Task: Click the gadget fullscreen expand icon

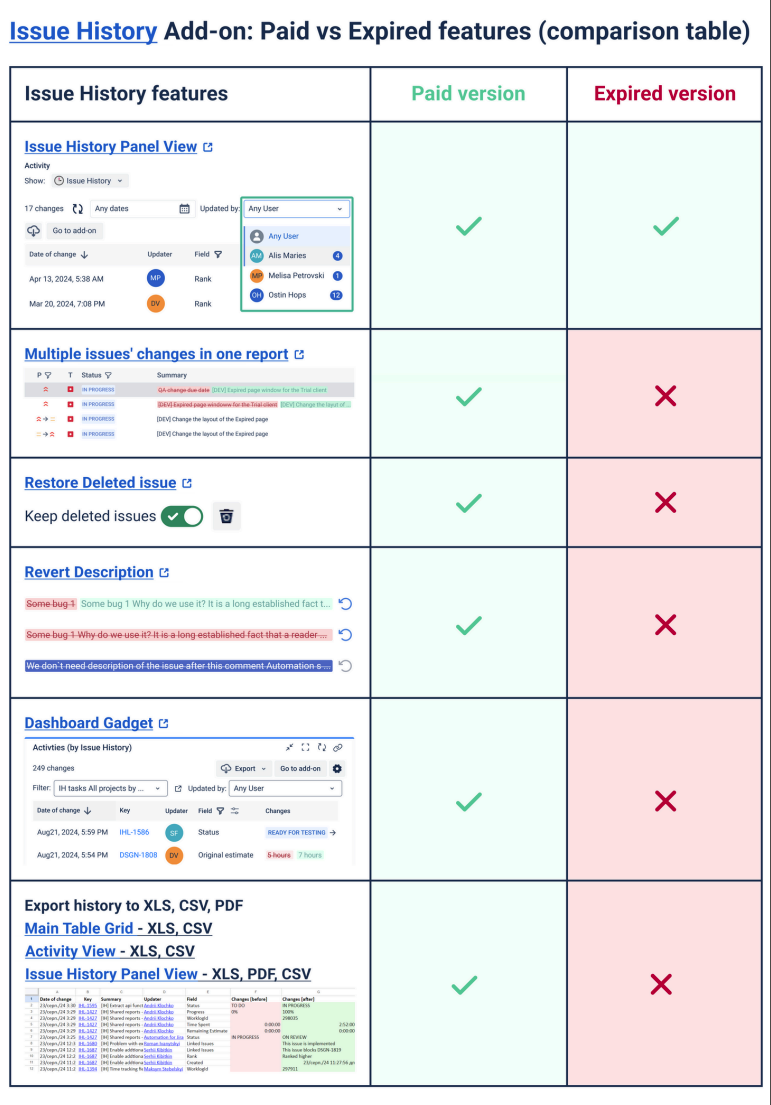Action: [x=306, y=747]
